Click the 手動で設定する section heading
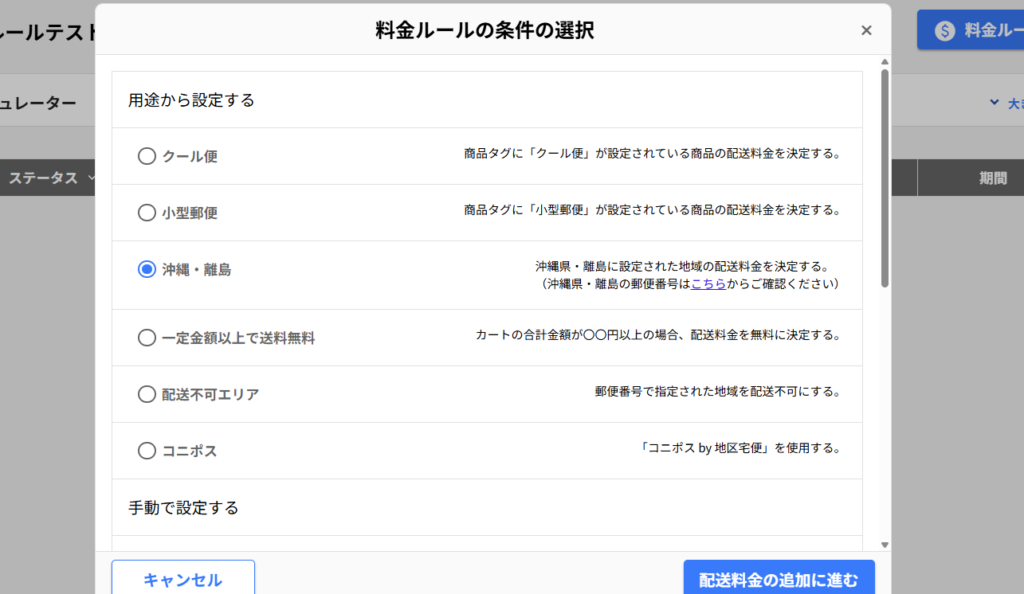 [x=184, y=508]
